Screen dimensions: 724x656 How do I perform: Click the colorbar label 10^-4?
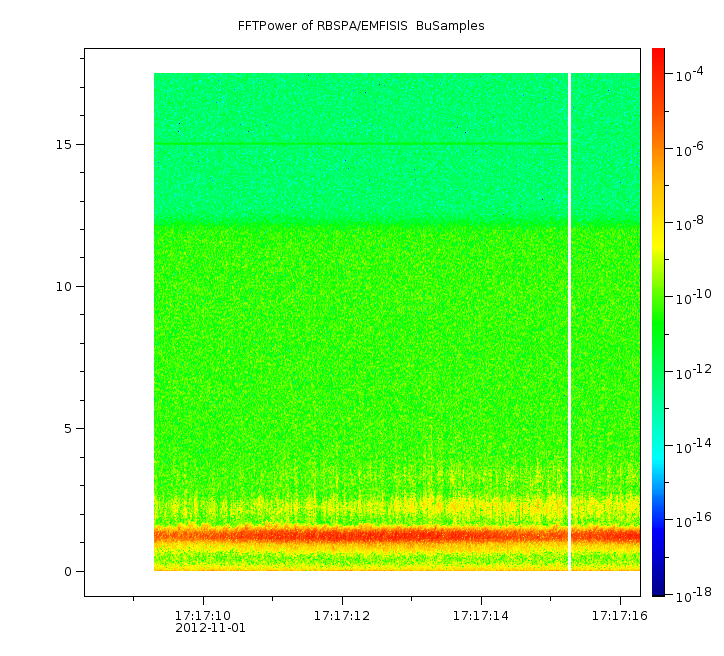click(x=690, y=74)
